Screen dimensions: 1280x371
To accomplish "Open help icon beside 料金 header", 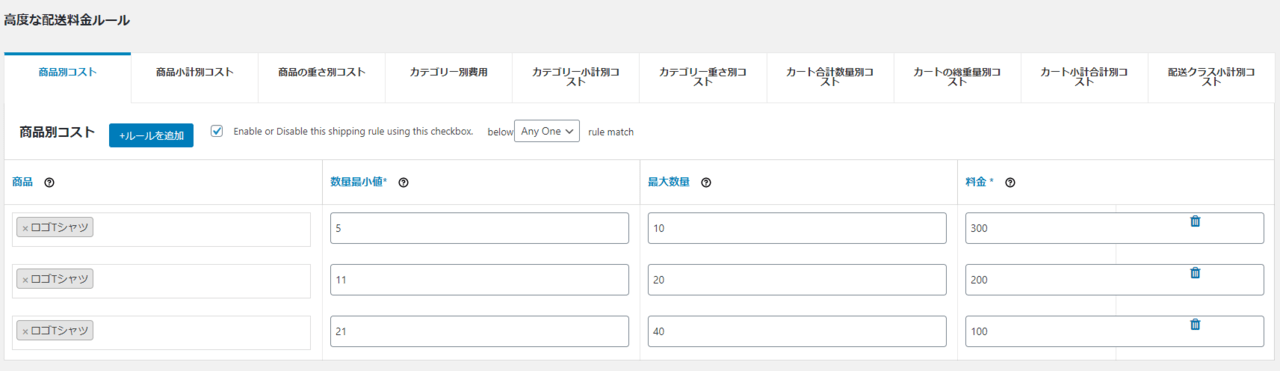I will click(1010, 182).
